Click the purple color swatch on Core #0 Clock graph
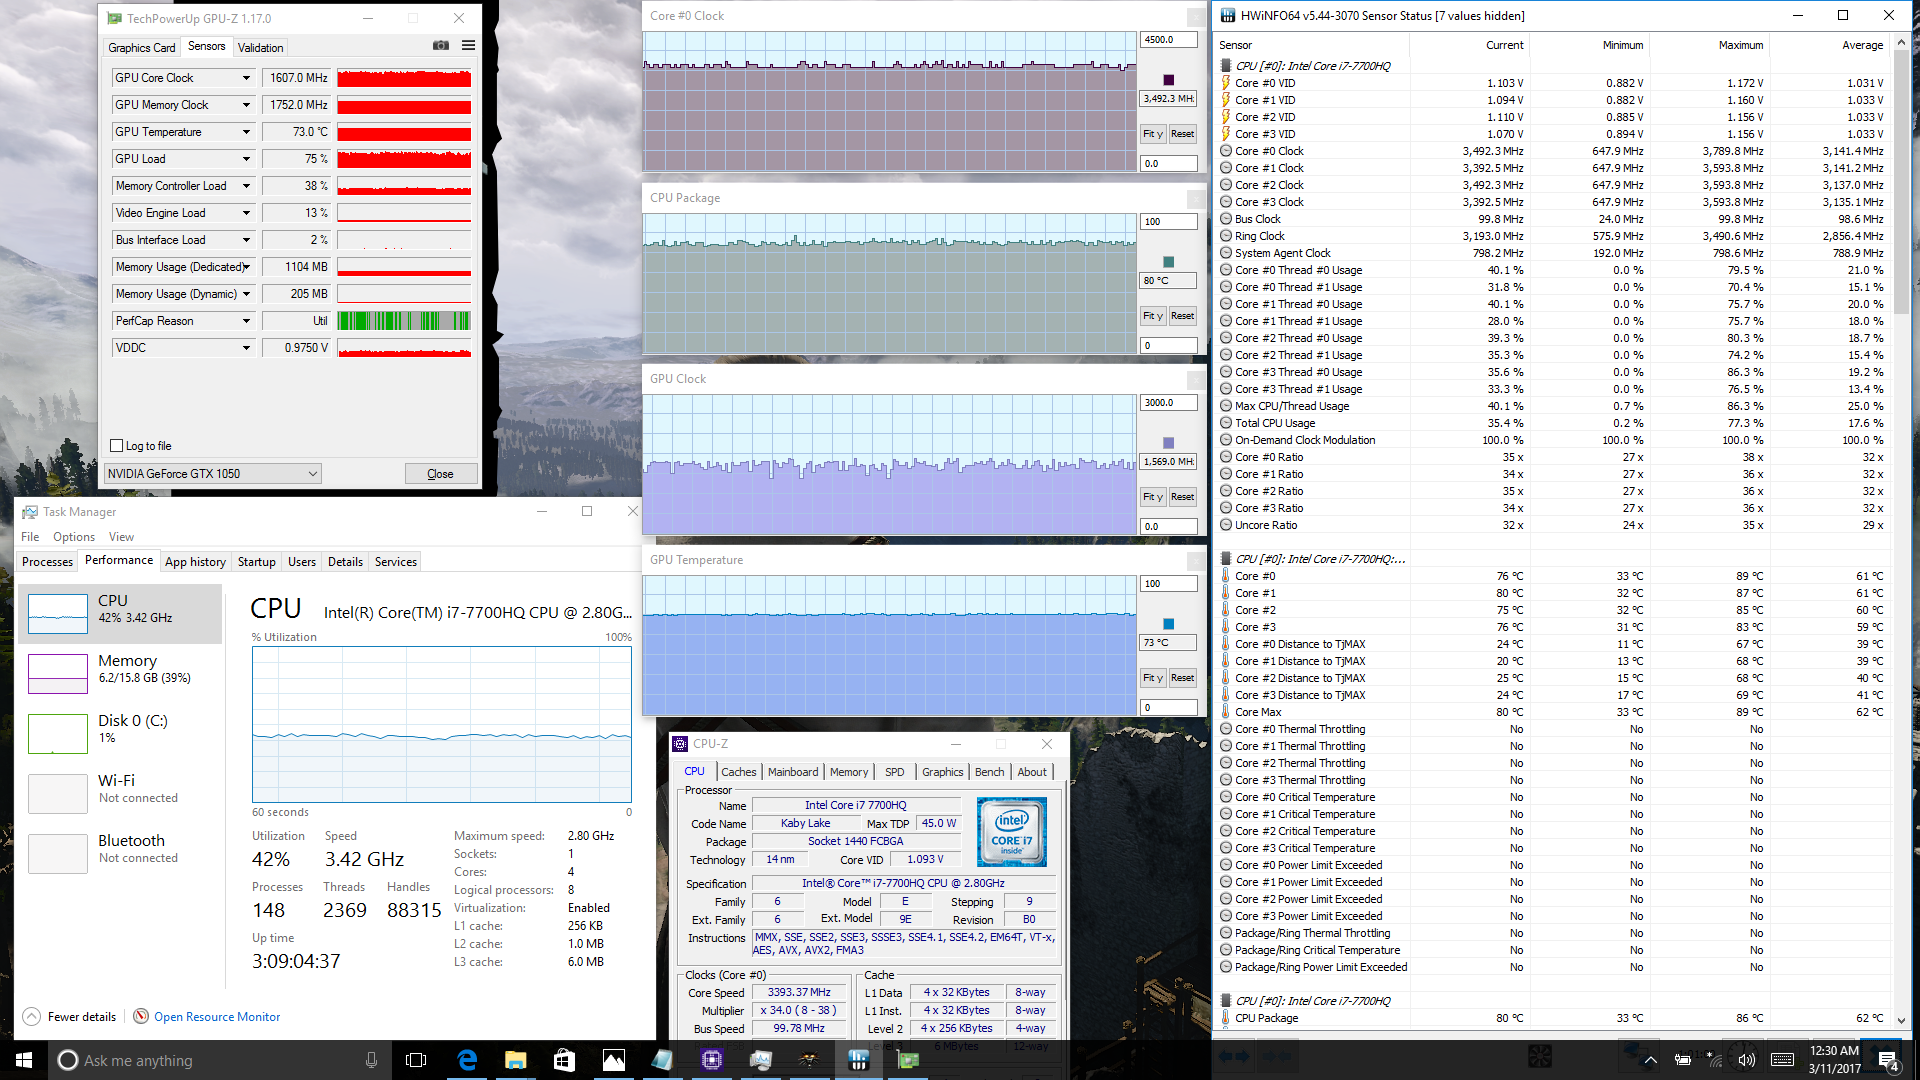Screen dimensions: 1920x1080 tap(1168, 80)
